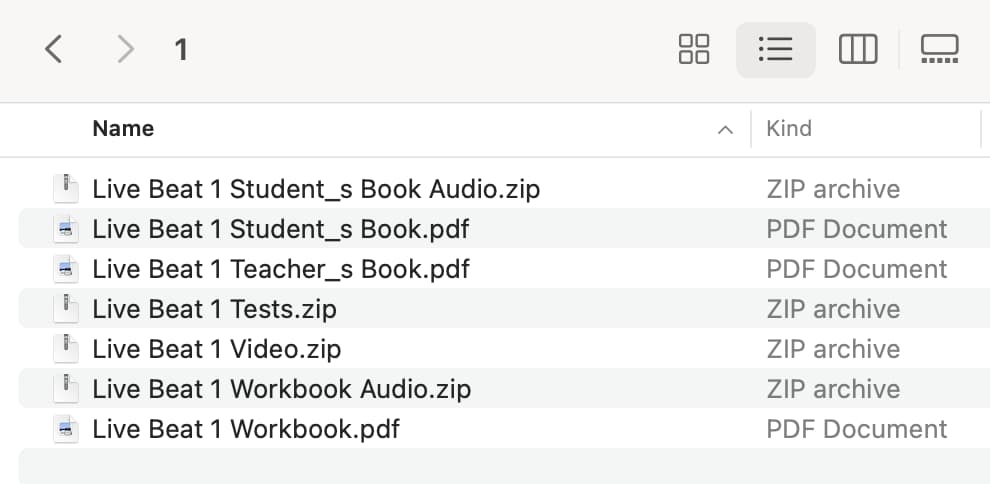
Task: Select the list view button
Action: [775, 49]
